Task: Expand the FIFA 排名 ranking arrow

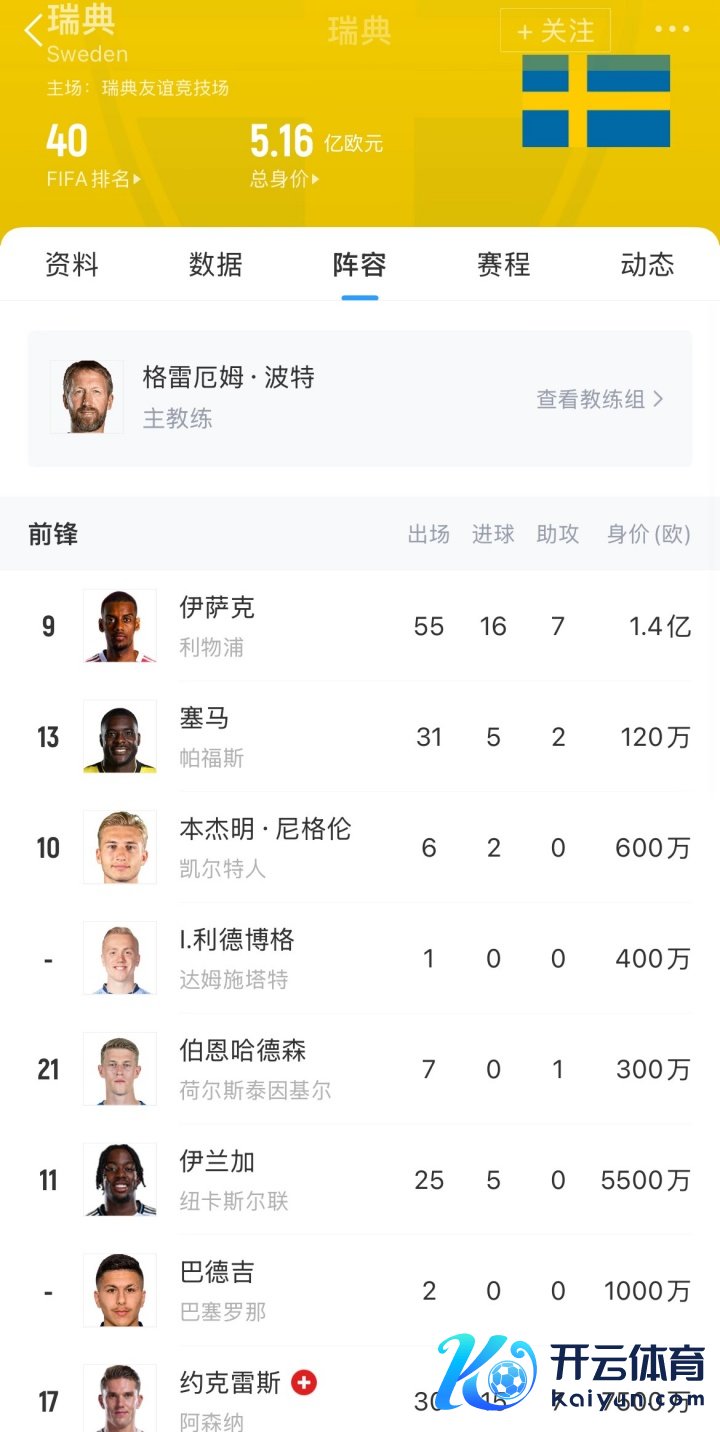Action: pos(136,180)
